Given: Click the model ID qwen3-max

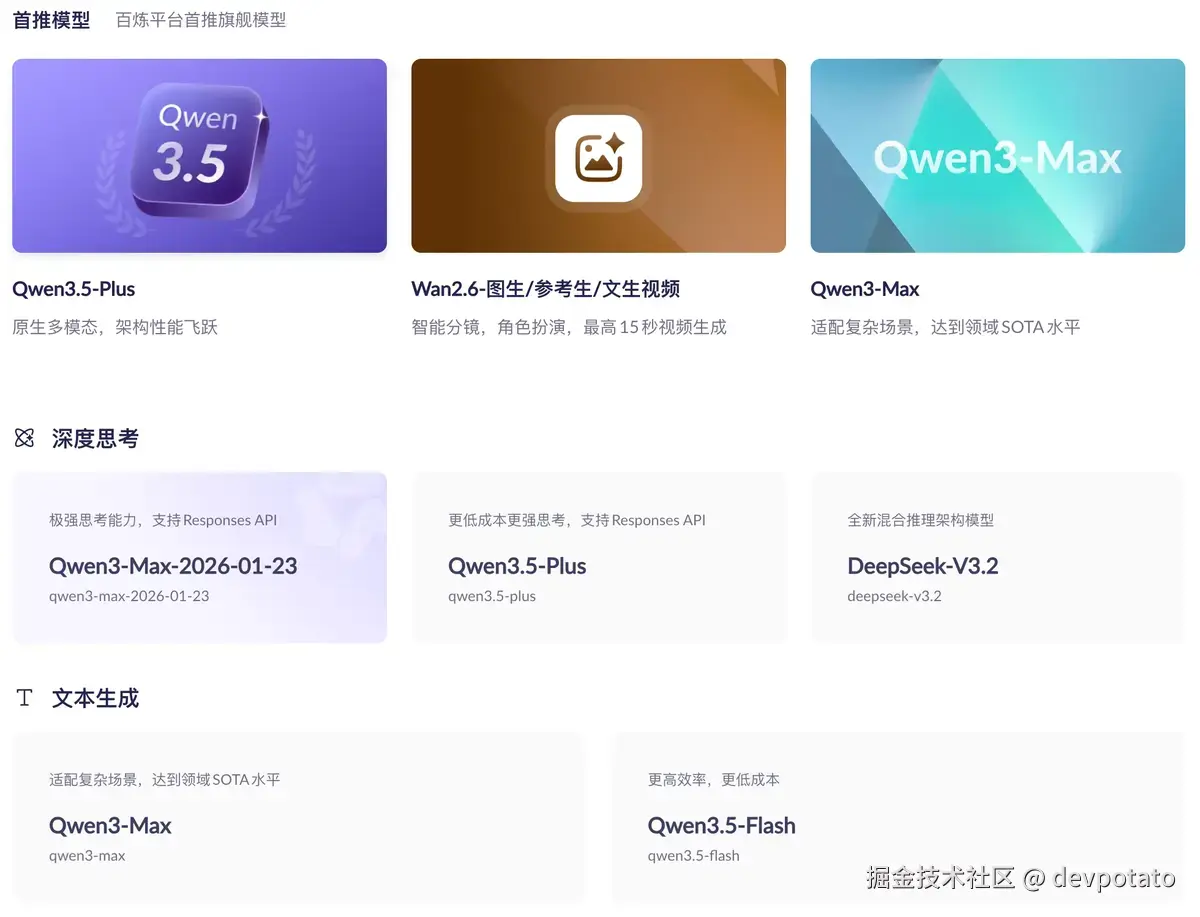Looking at the screenshot, I should click(x=87, y=856).
